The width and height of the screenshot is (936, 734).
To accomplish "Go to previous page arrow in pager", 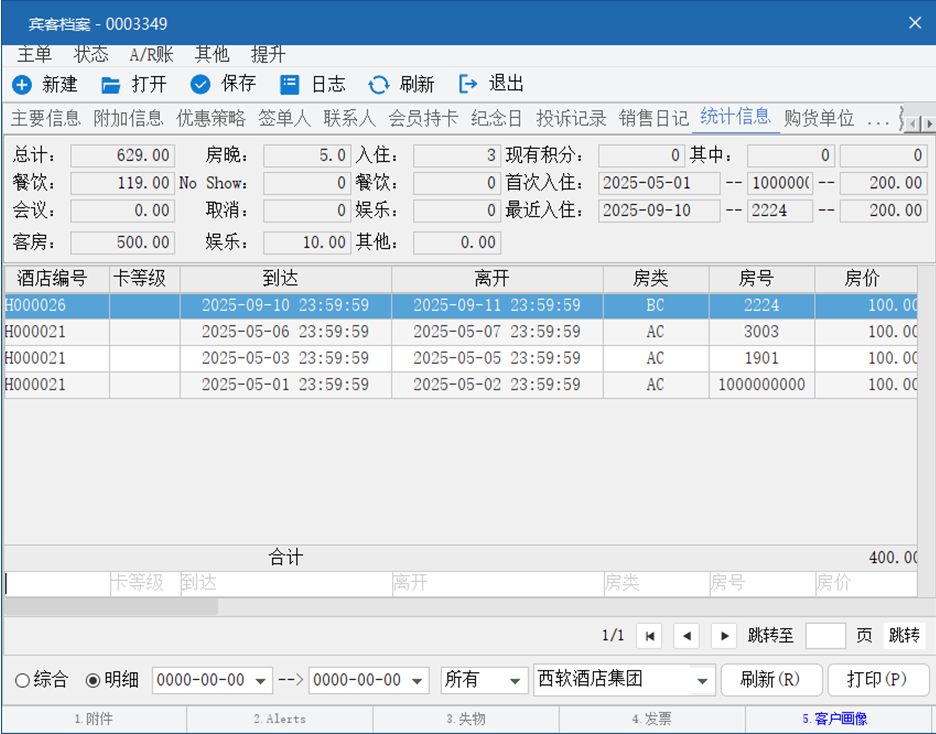I will point(686,635).
